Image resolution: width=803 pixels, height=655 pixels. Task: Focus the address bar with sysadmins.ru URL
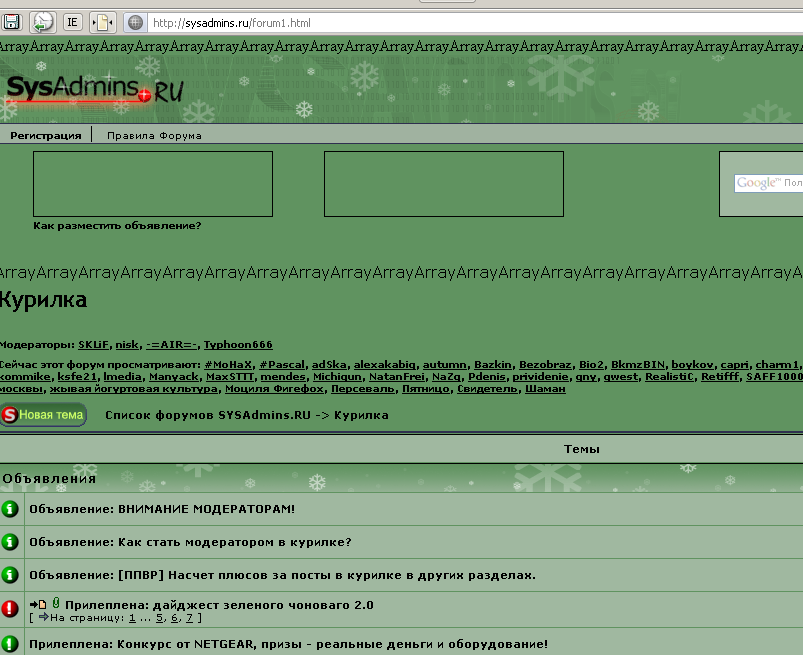tap(476, 23)
